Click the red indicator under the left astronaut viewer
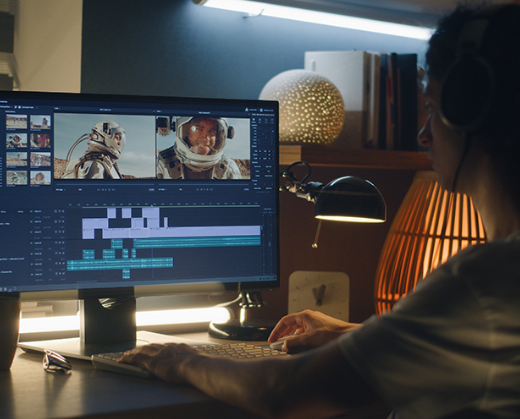This screenshot has height=419, width=520. pyautogui.click(x=80, y=189)
